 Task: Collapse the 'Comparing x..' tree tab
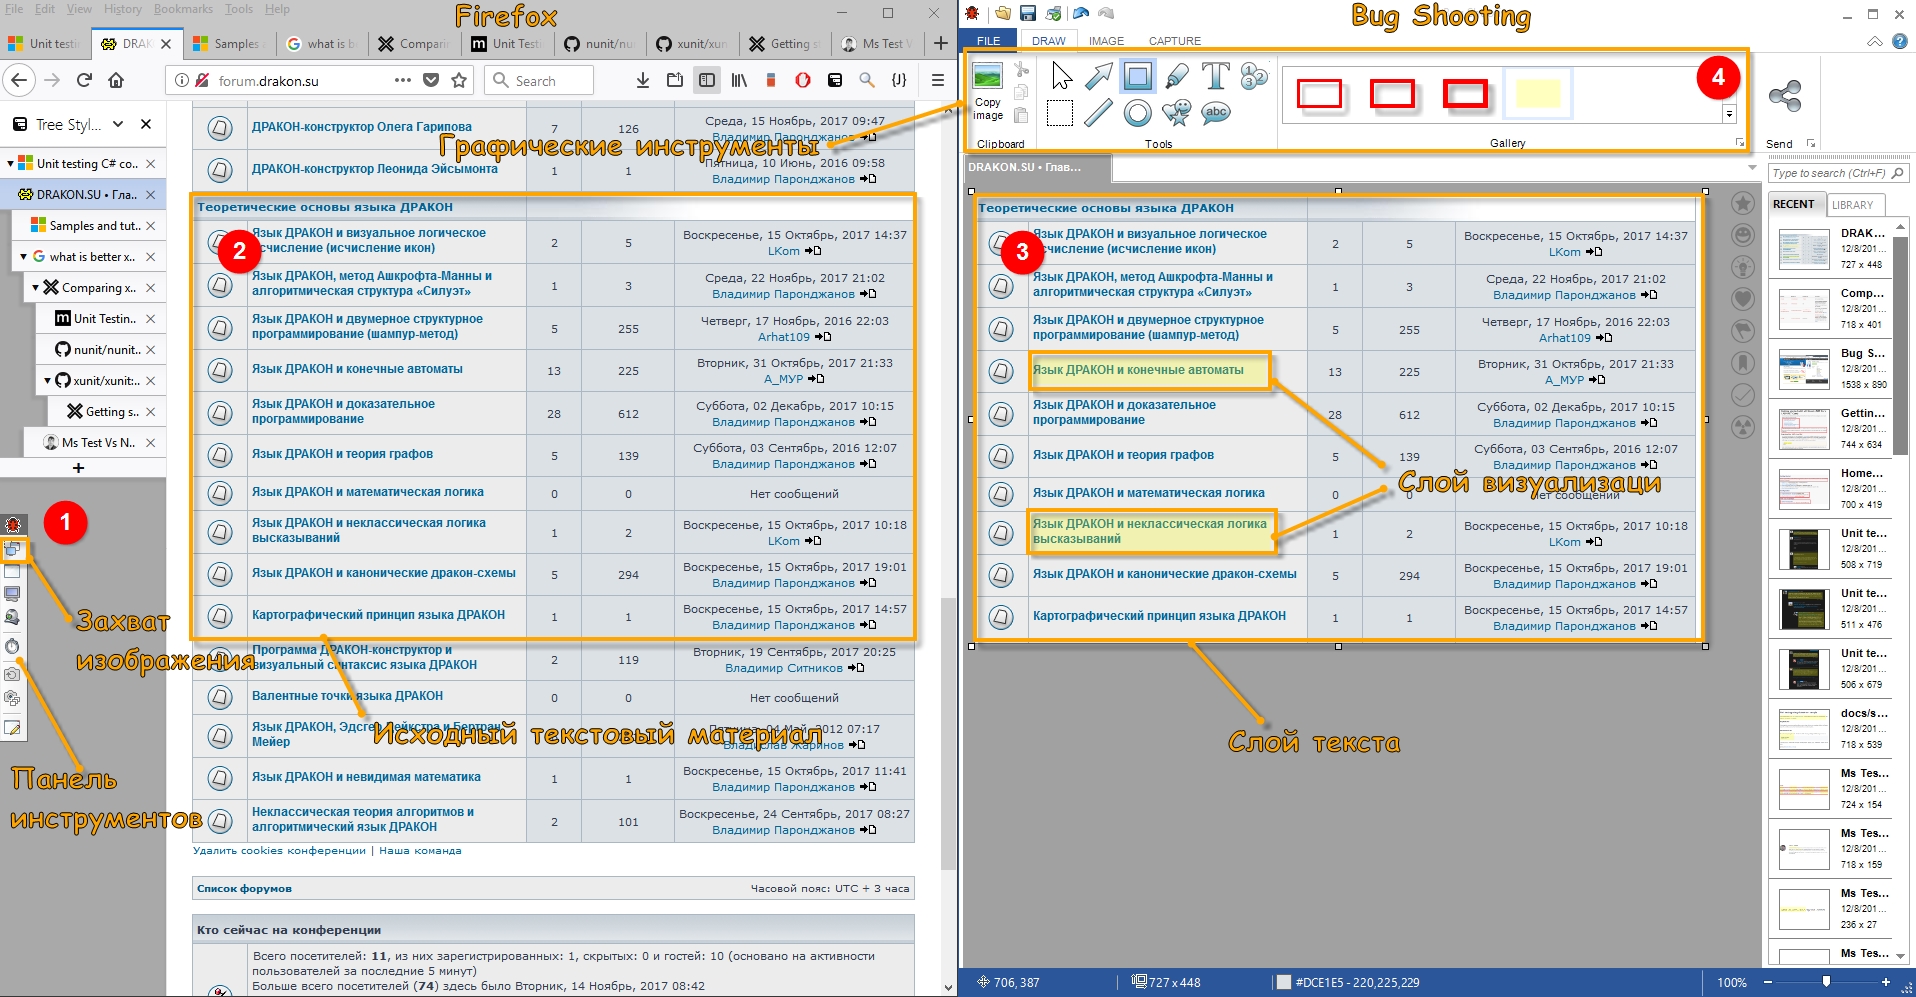36,288
